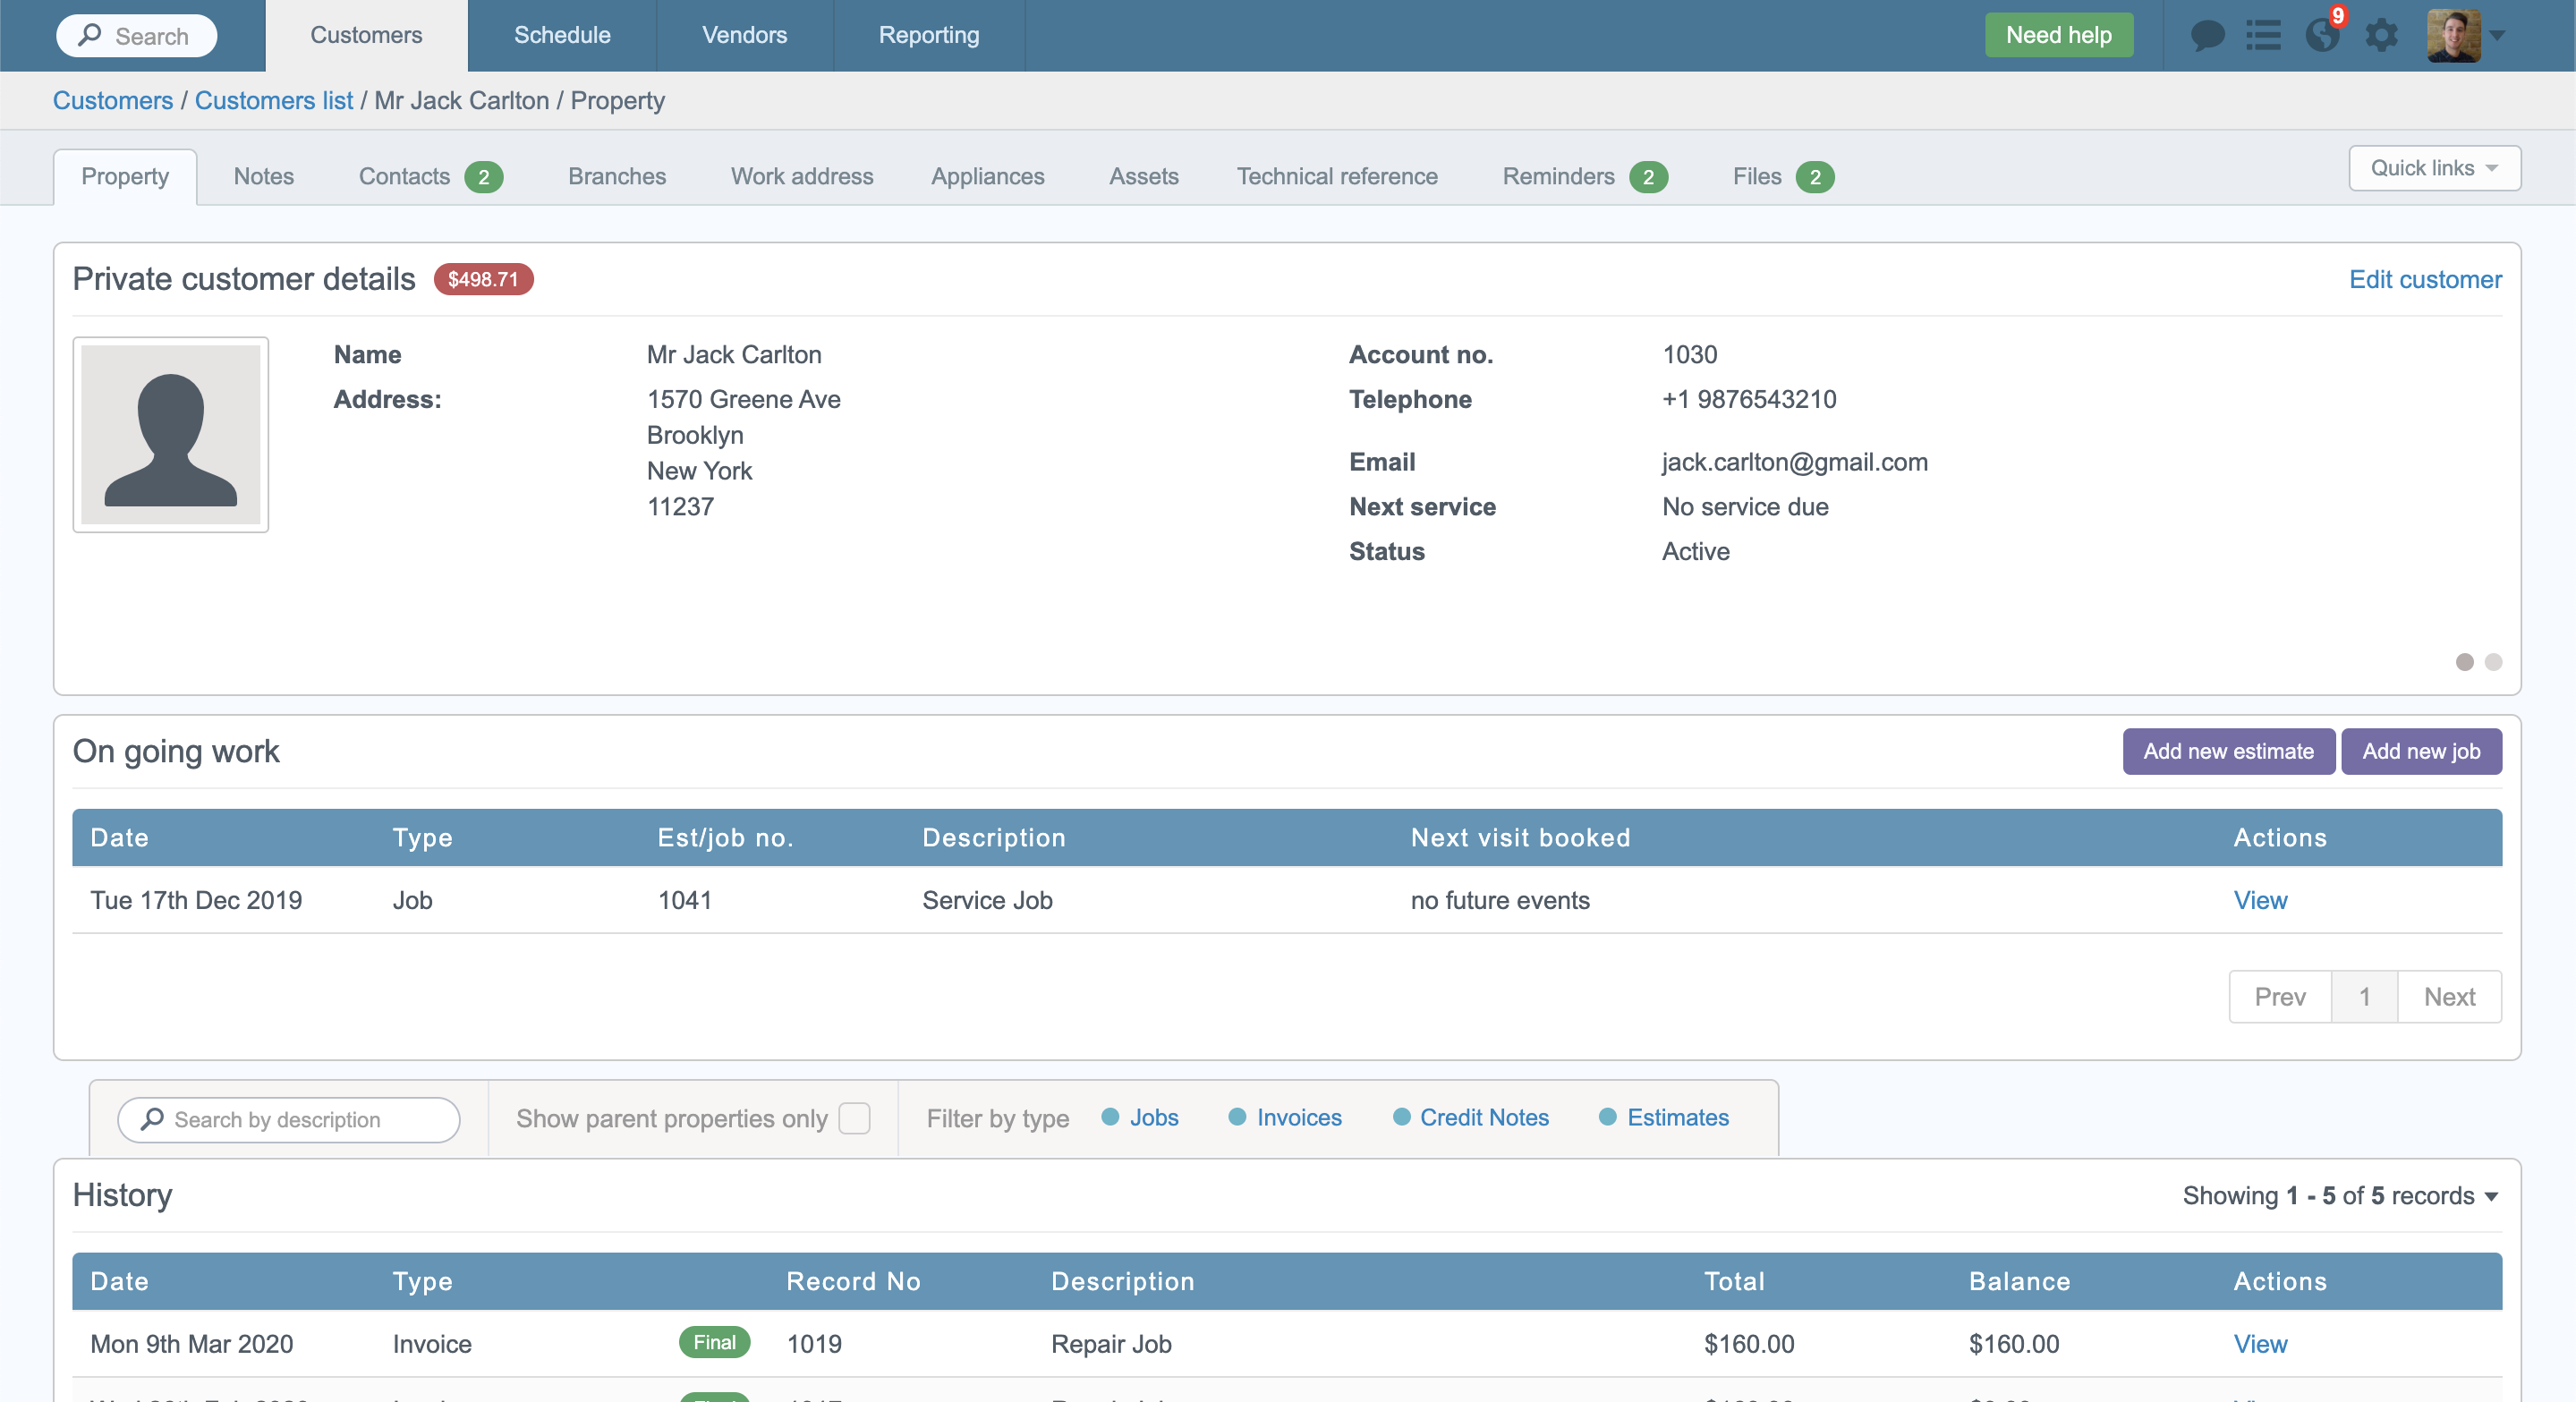Click the customer placeholder profile image

171,434
